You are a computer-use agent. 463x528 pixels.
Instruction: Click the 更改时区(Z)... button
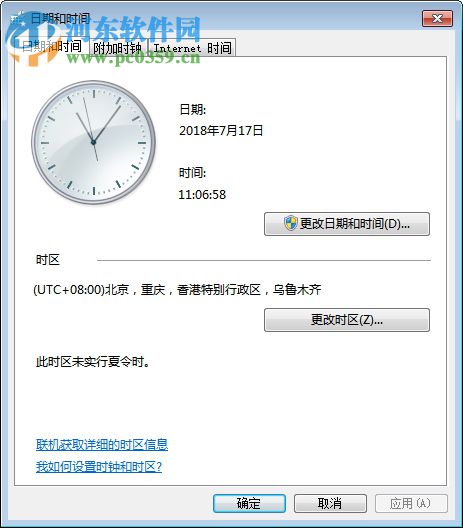click(347, 320)
